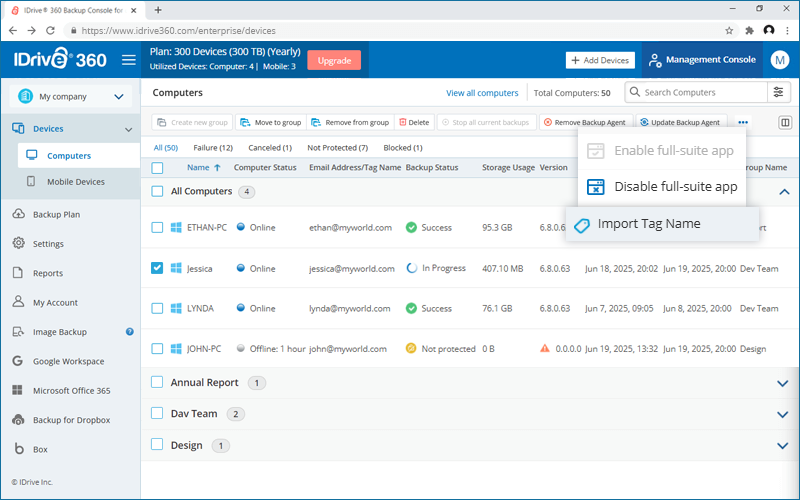Click the browser refresh icon
Viewport: 800px width, 500px height.
tap(50, 31)
